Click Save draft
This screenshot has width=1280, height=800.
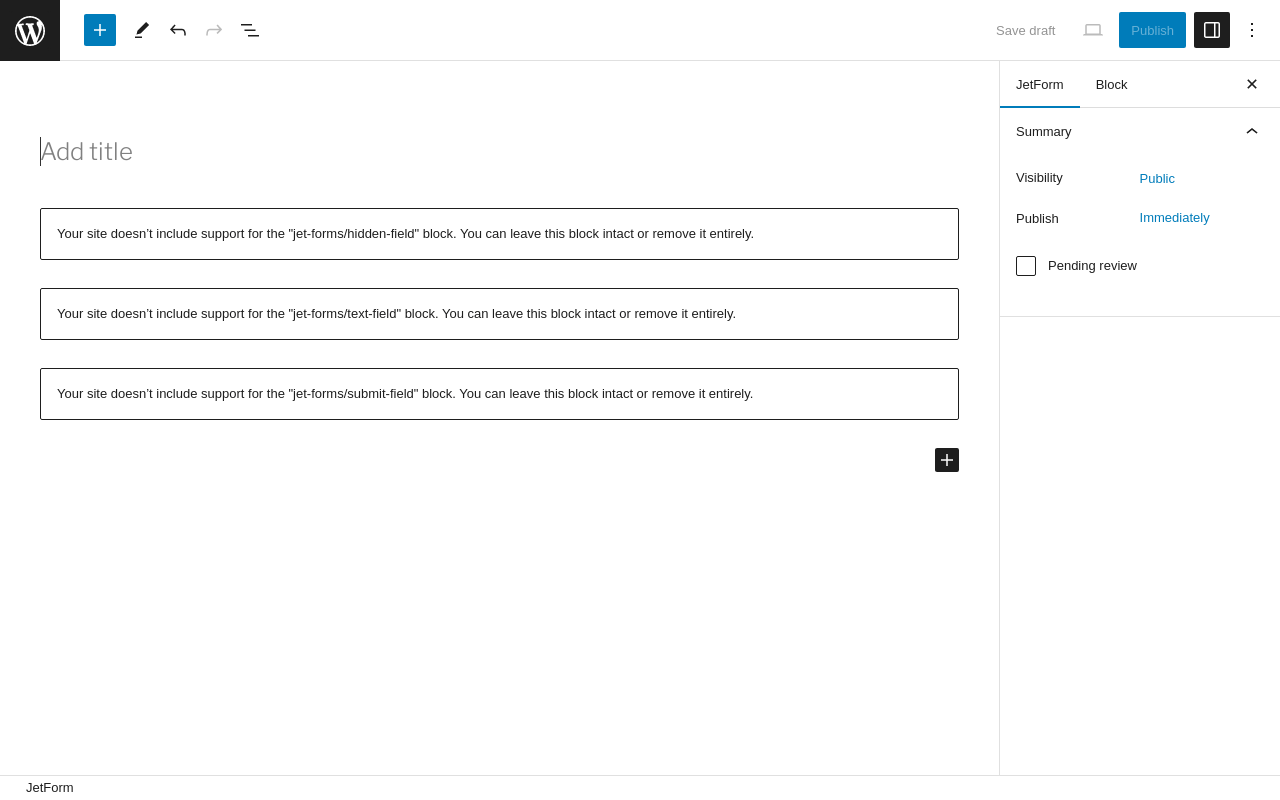click(x=1025, y=31)
